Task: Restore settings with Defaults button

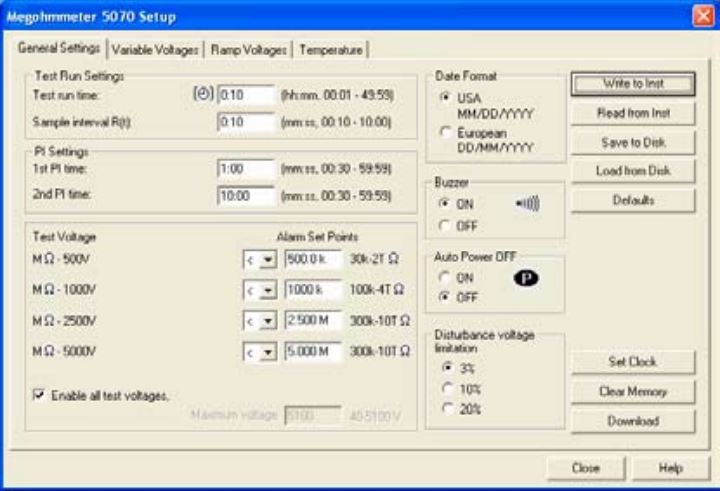Action: (x=633, y=200)
